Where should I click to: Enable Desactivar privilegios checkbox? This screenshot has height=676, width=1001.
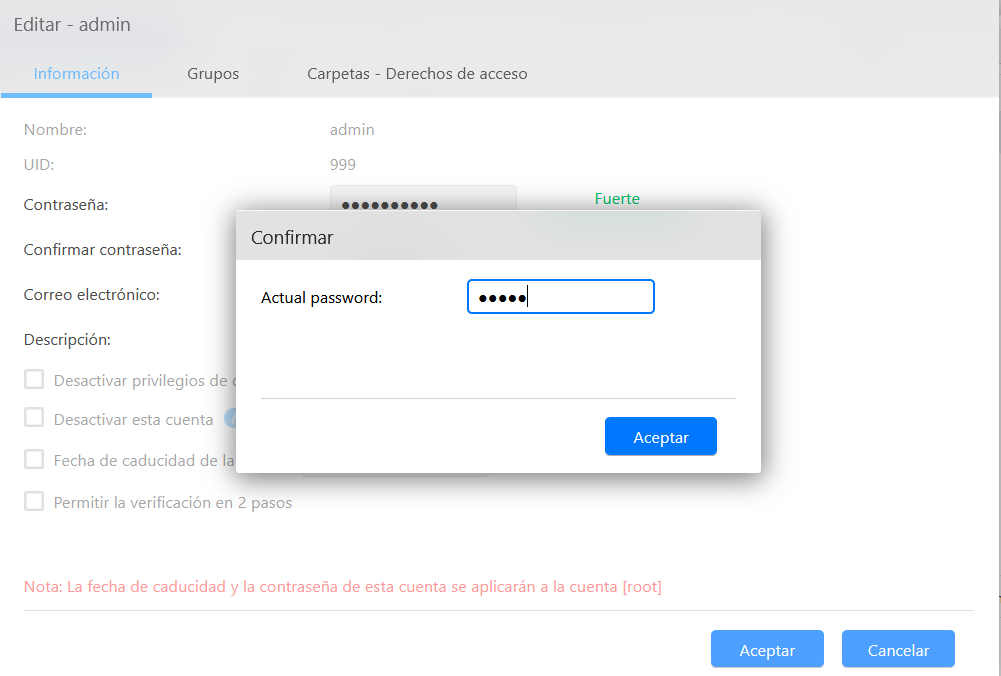pyautogui.click(x=35, y=380)
